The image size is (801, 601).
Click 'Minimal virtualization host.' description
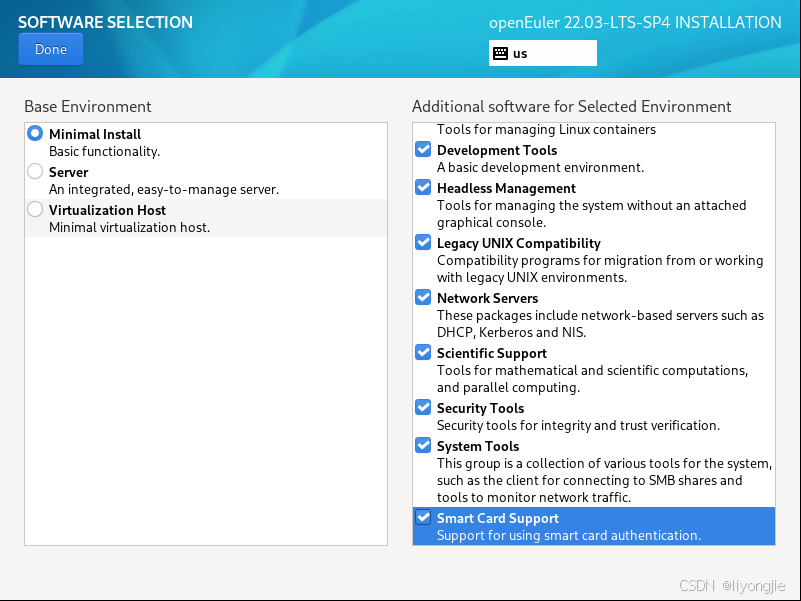pos(129,227)
